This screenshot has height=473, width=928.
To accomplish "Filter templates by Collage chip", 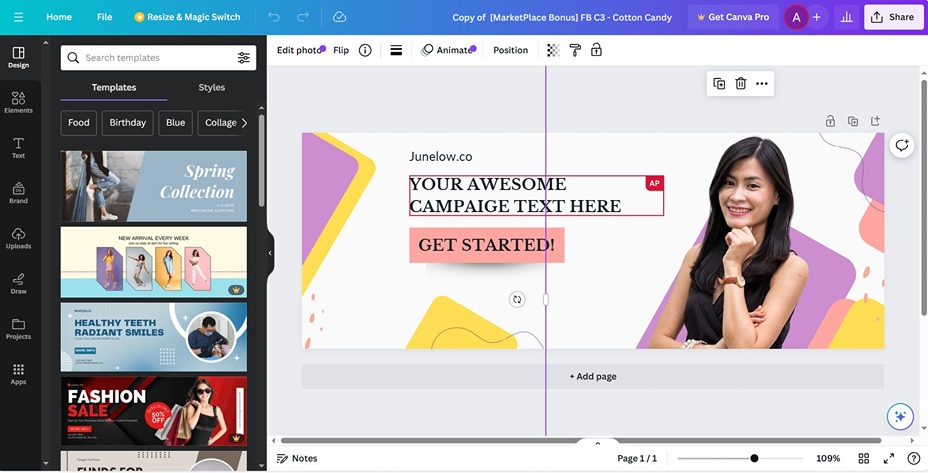I will point(221,123).
